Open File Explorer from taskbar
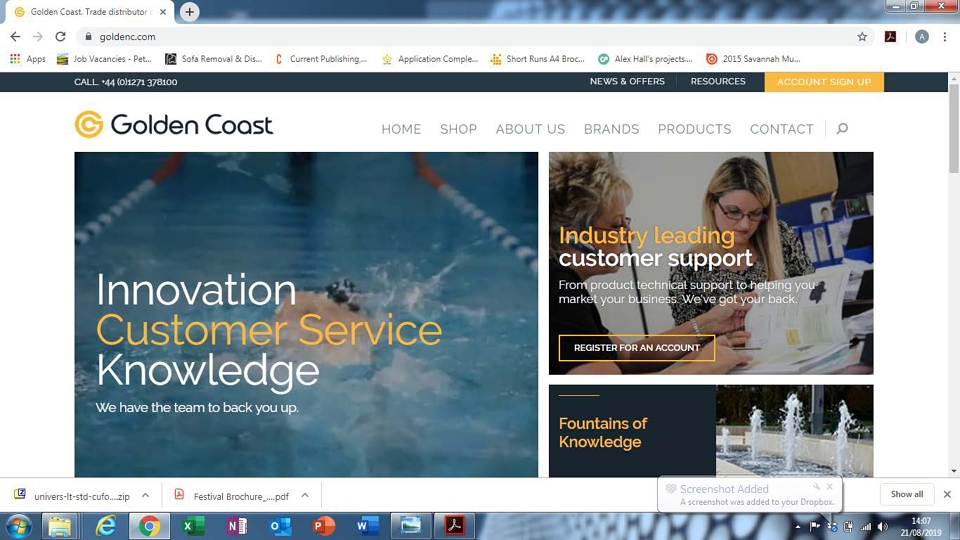Screen dimensions: 960x540 coord(60,526)
